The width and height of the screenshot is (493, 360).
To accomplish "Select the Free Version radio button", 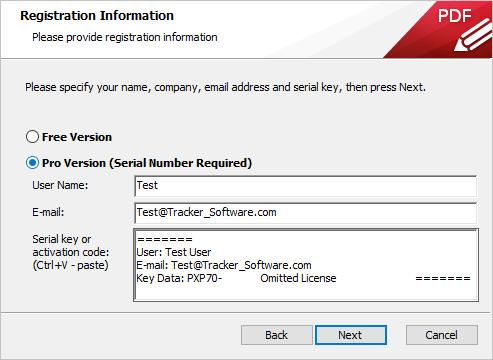I will point(32,137).
